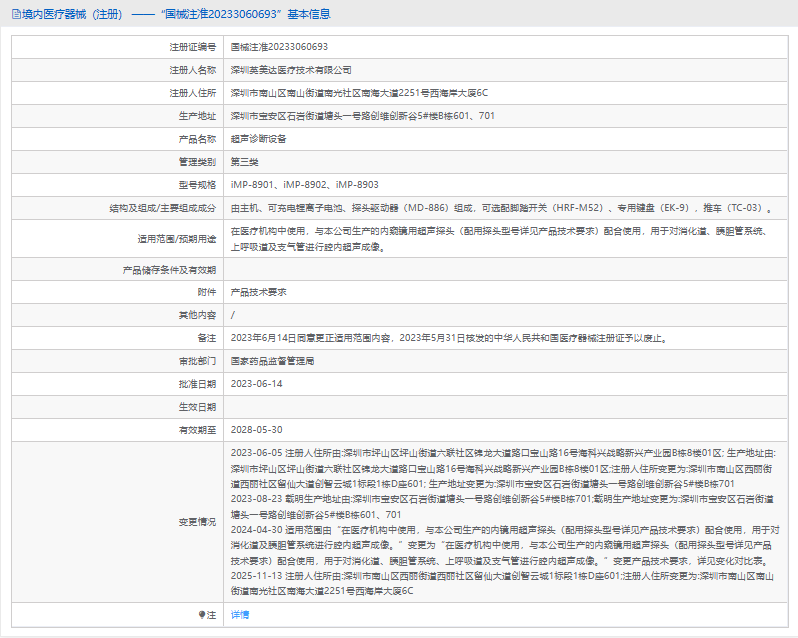The height and width of the screenshot is (638, 798).
Task: Click the remark text starting 2023年6月14日
Action: (449, 338)
